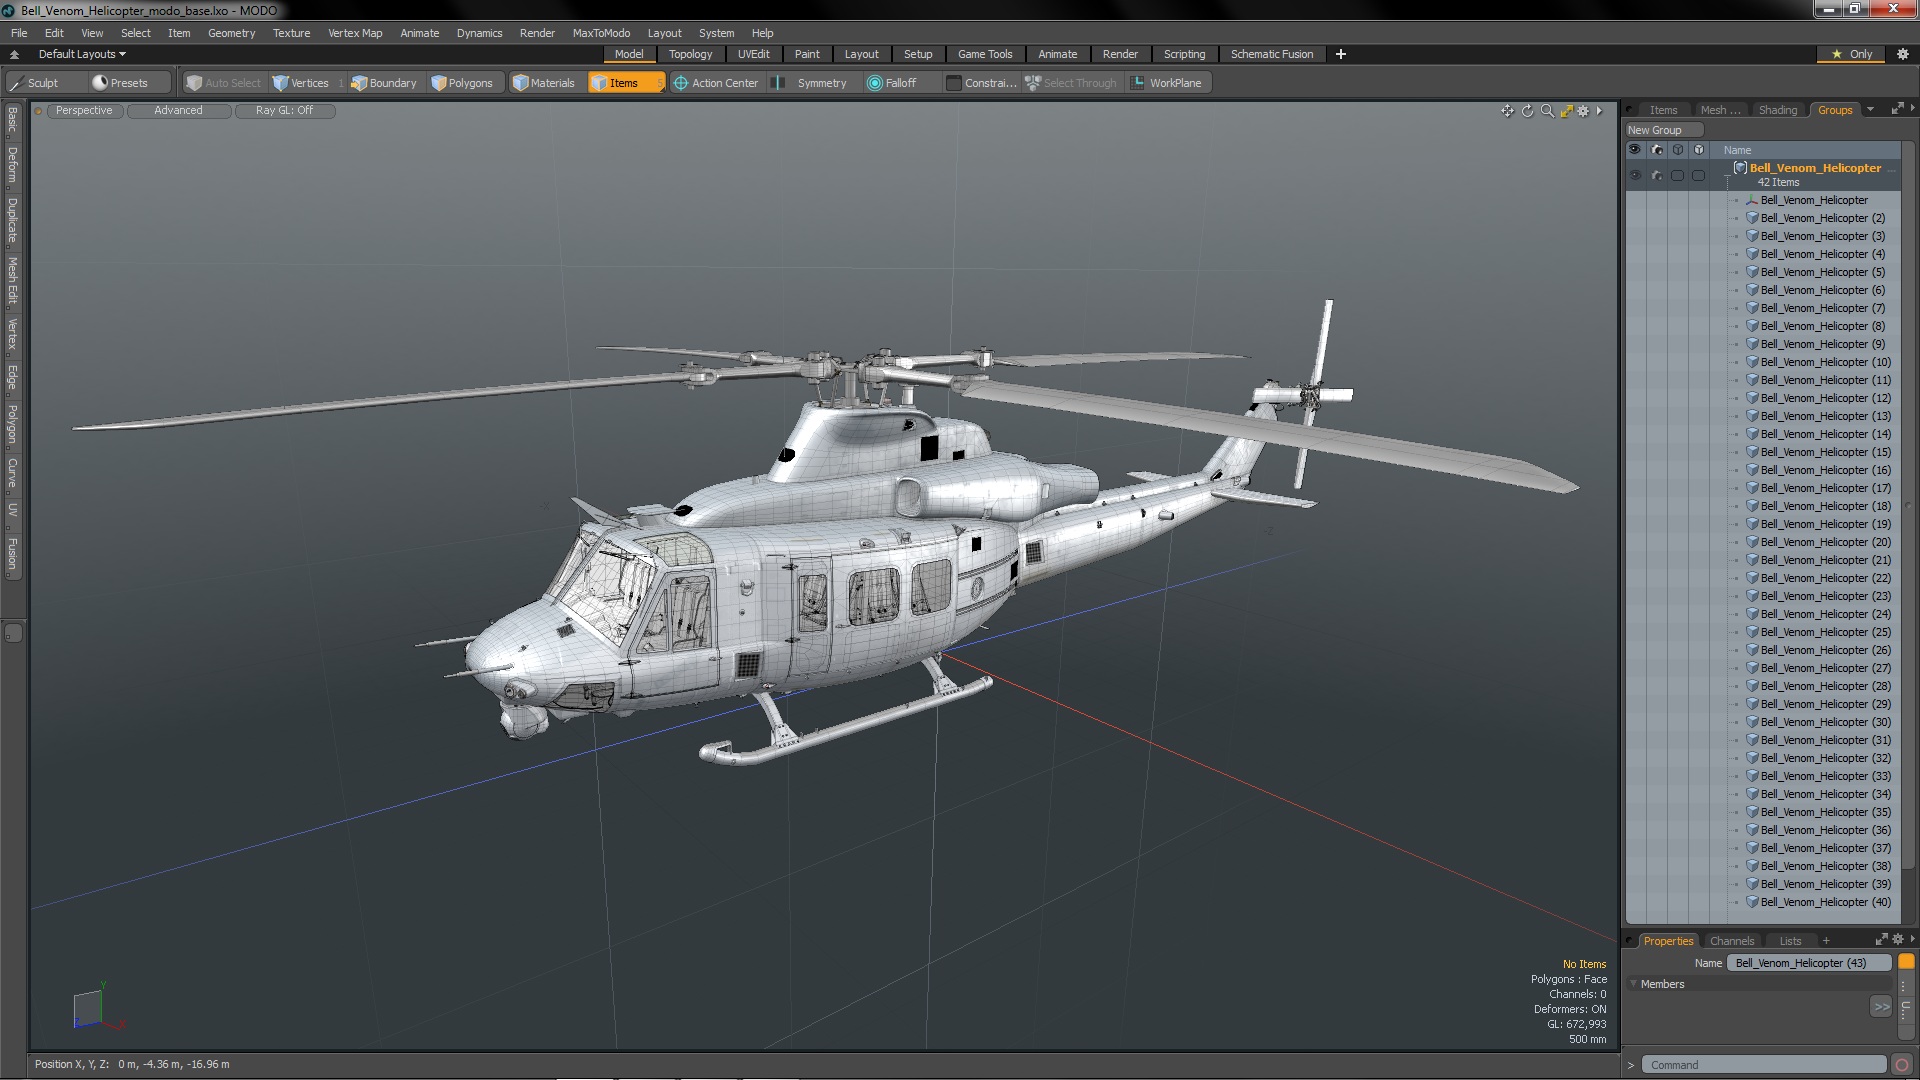Click the home icon beside Default Layouts
Image resolution: width=1920 pixels, height=1080 pixels.
pyautogui.click(x=14, y=54)
